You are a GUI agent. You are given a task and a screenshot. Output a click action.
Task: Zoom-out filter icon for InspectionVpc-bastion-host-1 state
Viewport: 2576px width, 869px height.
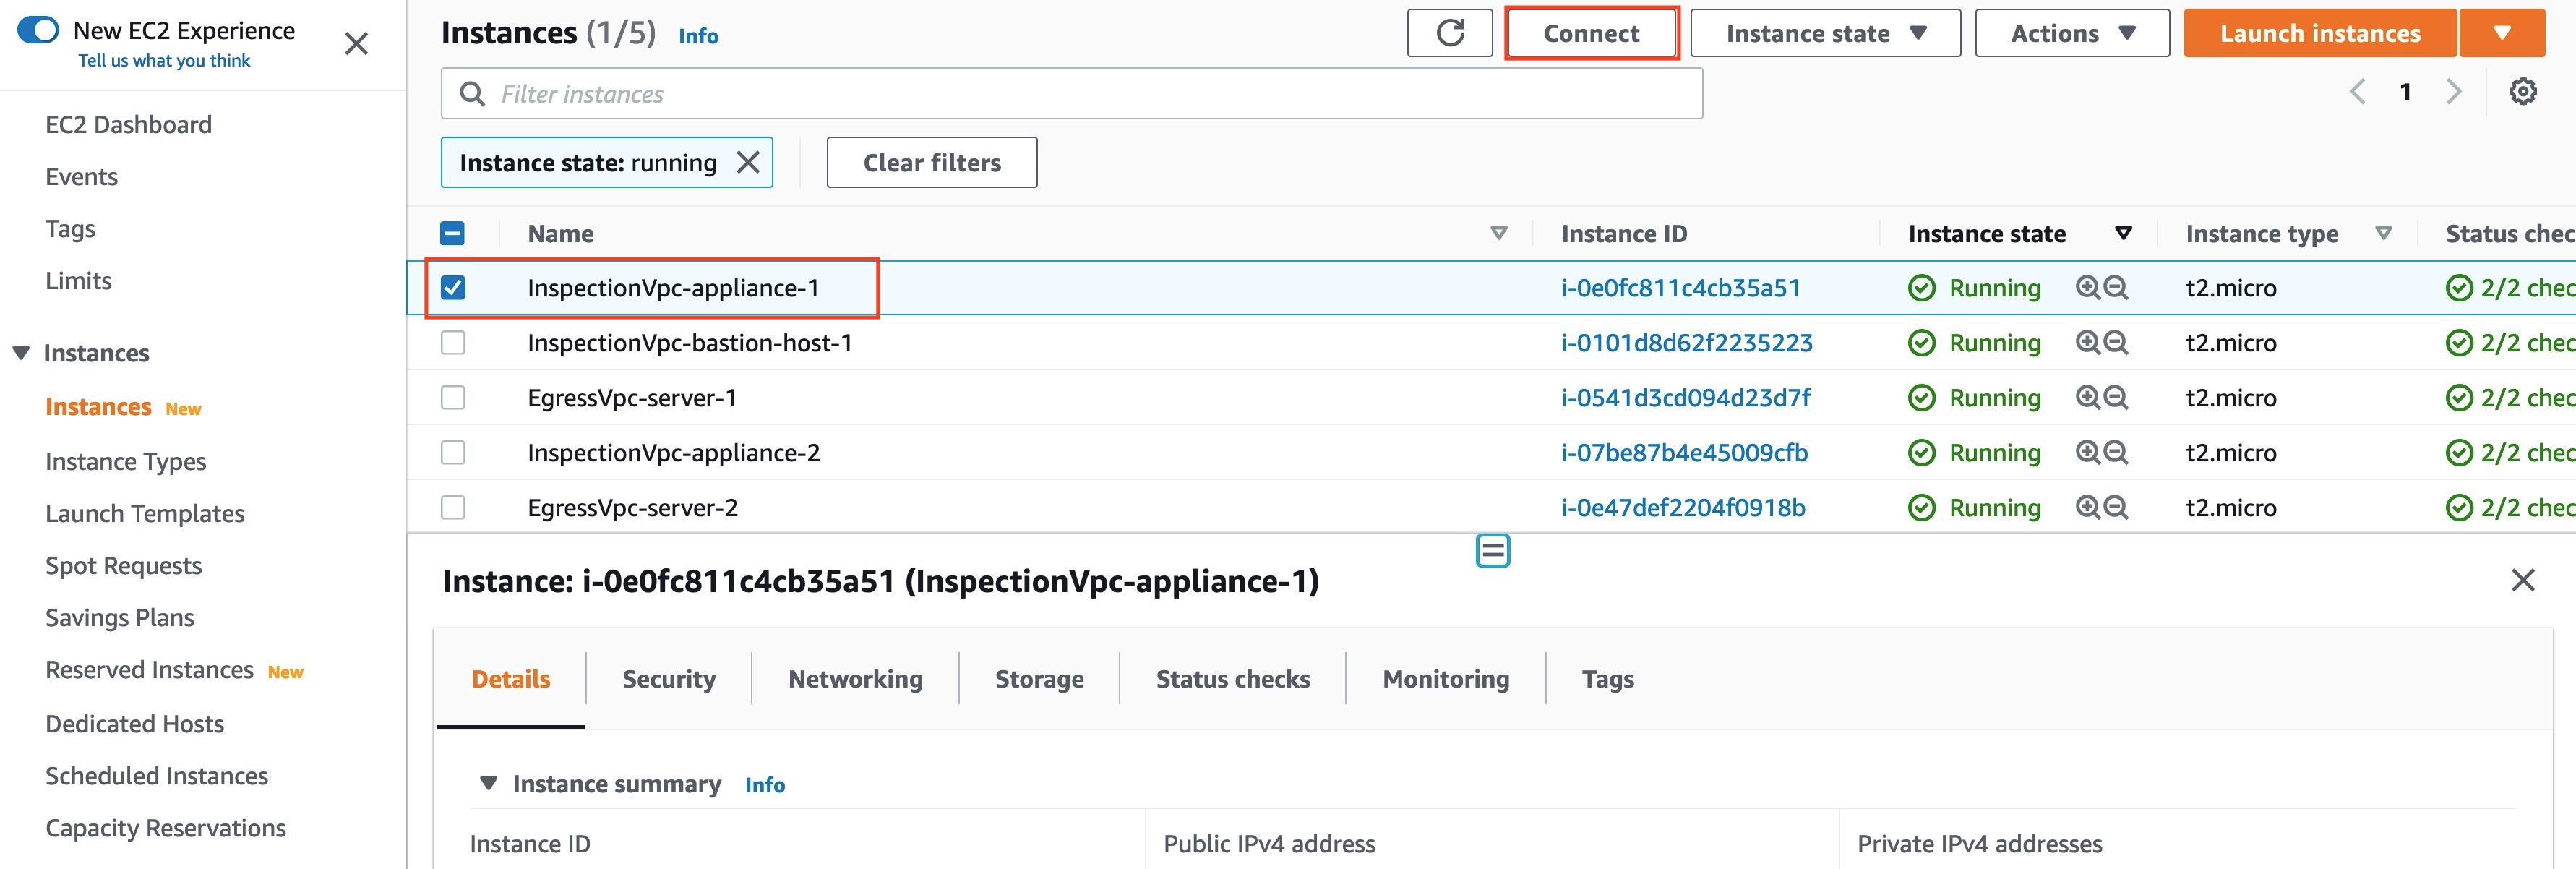2115,343
